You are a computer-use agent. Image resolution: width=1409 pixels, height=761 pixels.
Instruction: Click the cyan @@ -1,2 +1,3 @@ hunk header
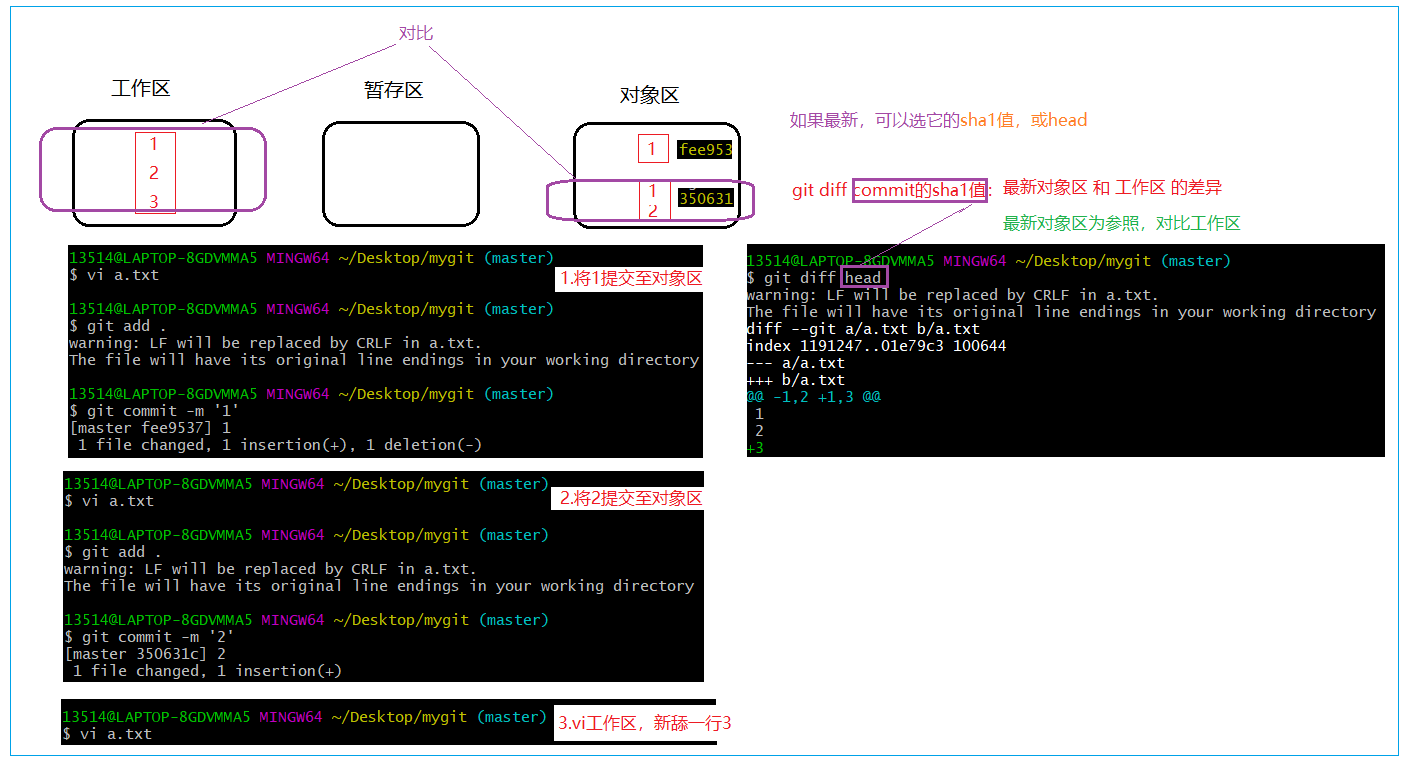coord(813,397)
